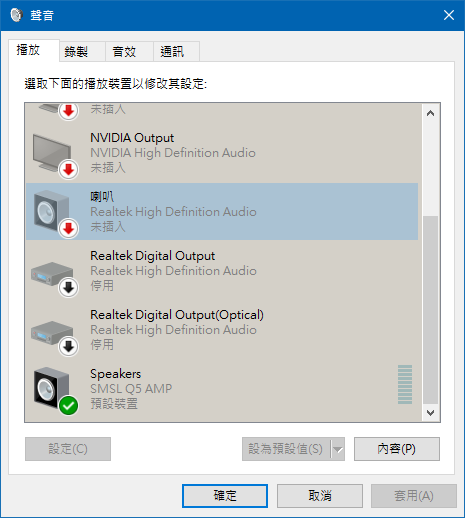465x518 pixels.
Task: Click the Realtek Digital Output(Optical) device icon
Action: tap(53, 334)
